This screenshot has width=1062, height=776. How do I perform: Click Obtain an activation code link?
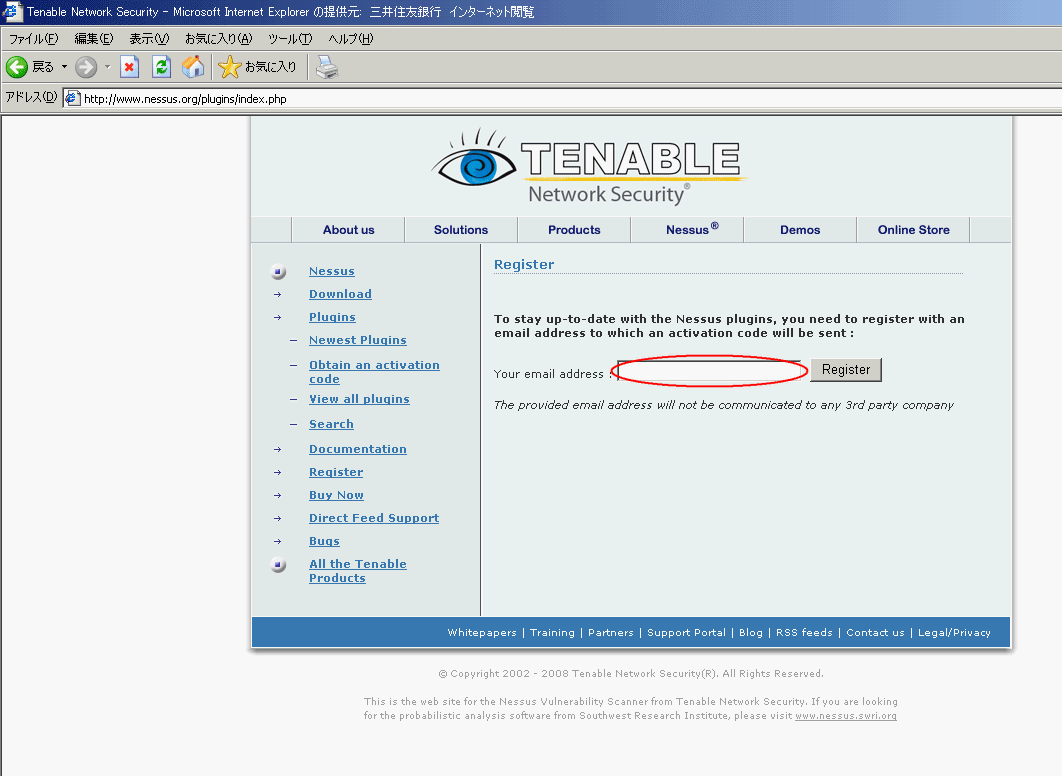(374, 372)
